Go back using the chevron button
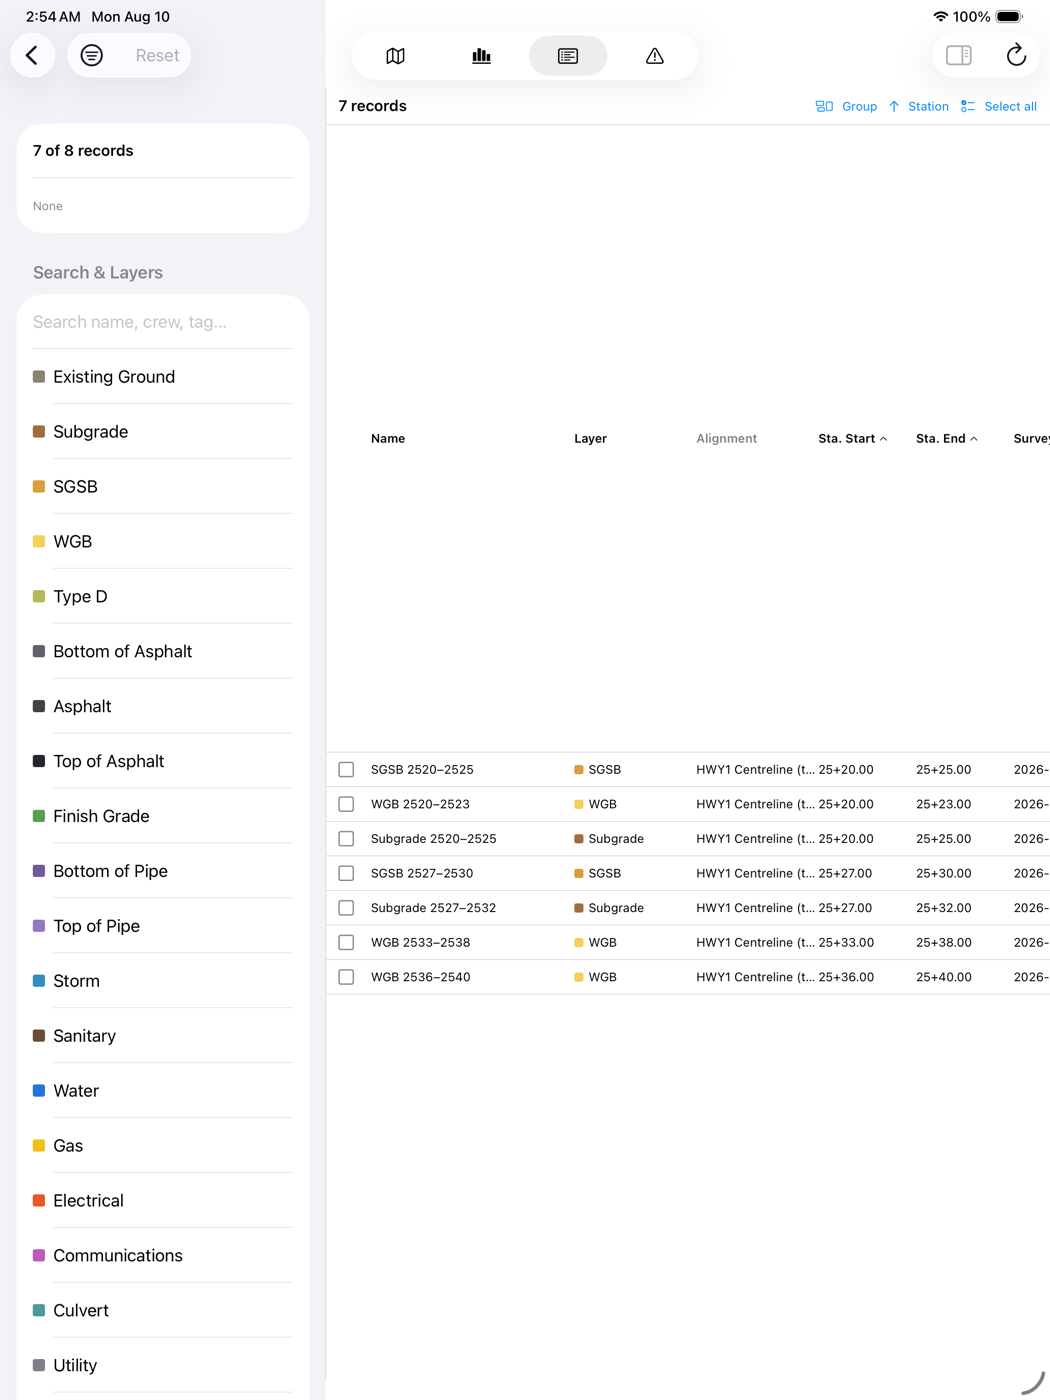 coord(33,55)
